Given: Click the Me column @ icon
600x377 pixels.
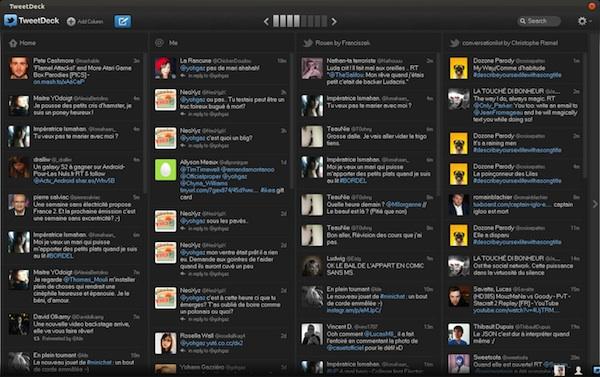Looking at the screenshot, I should coord(160,43).
